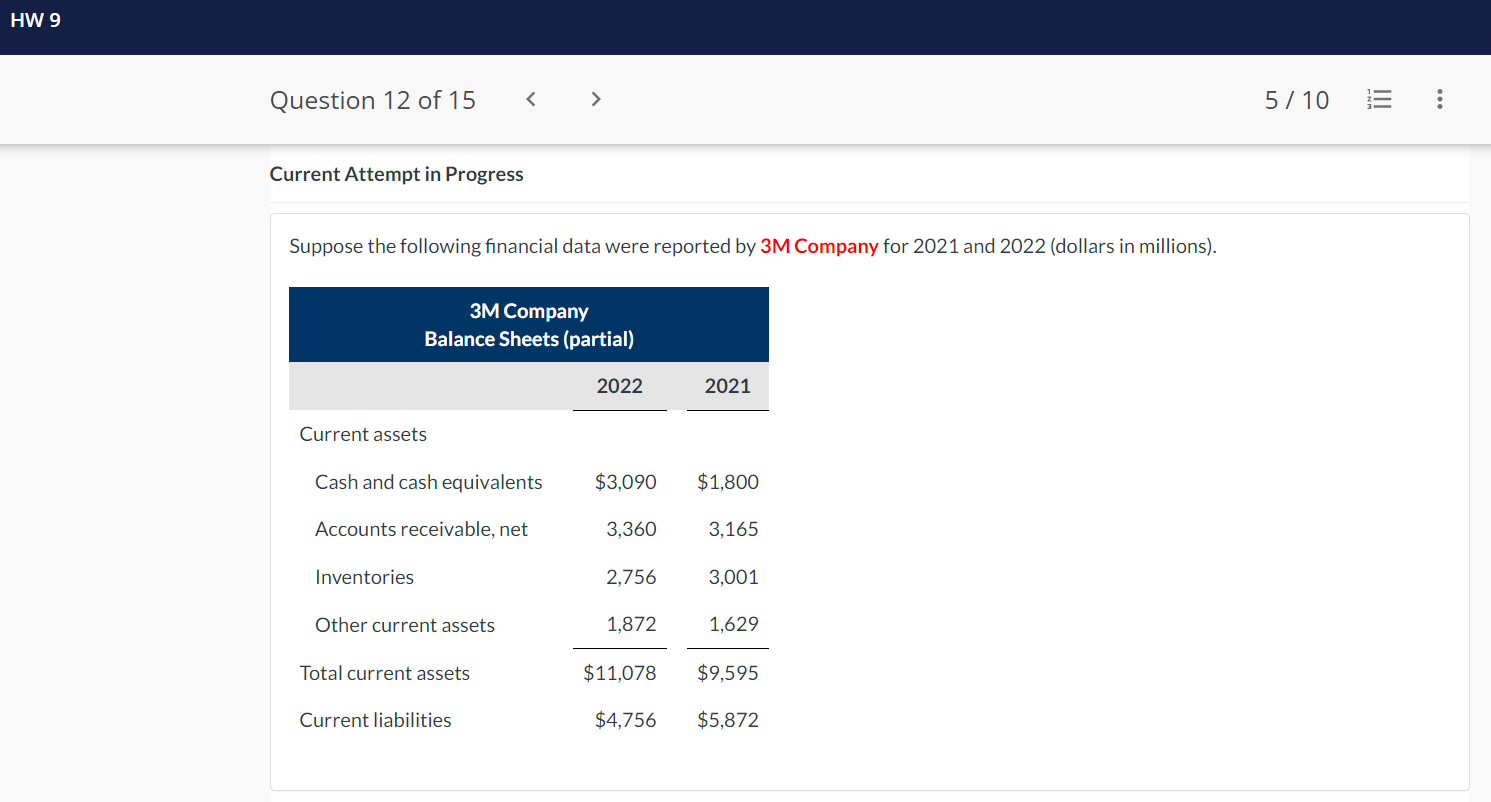Image resolution: width=1491 pixels, height=802 pixels.
Task: Advance using the next question chevron
Action: pos(595,99)
